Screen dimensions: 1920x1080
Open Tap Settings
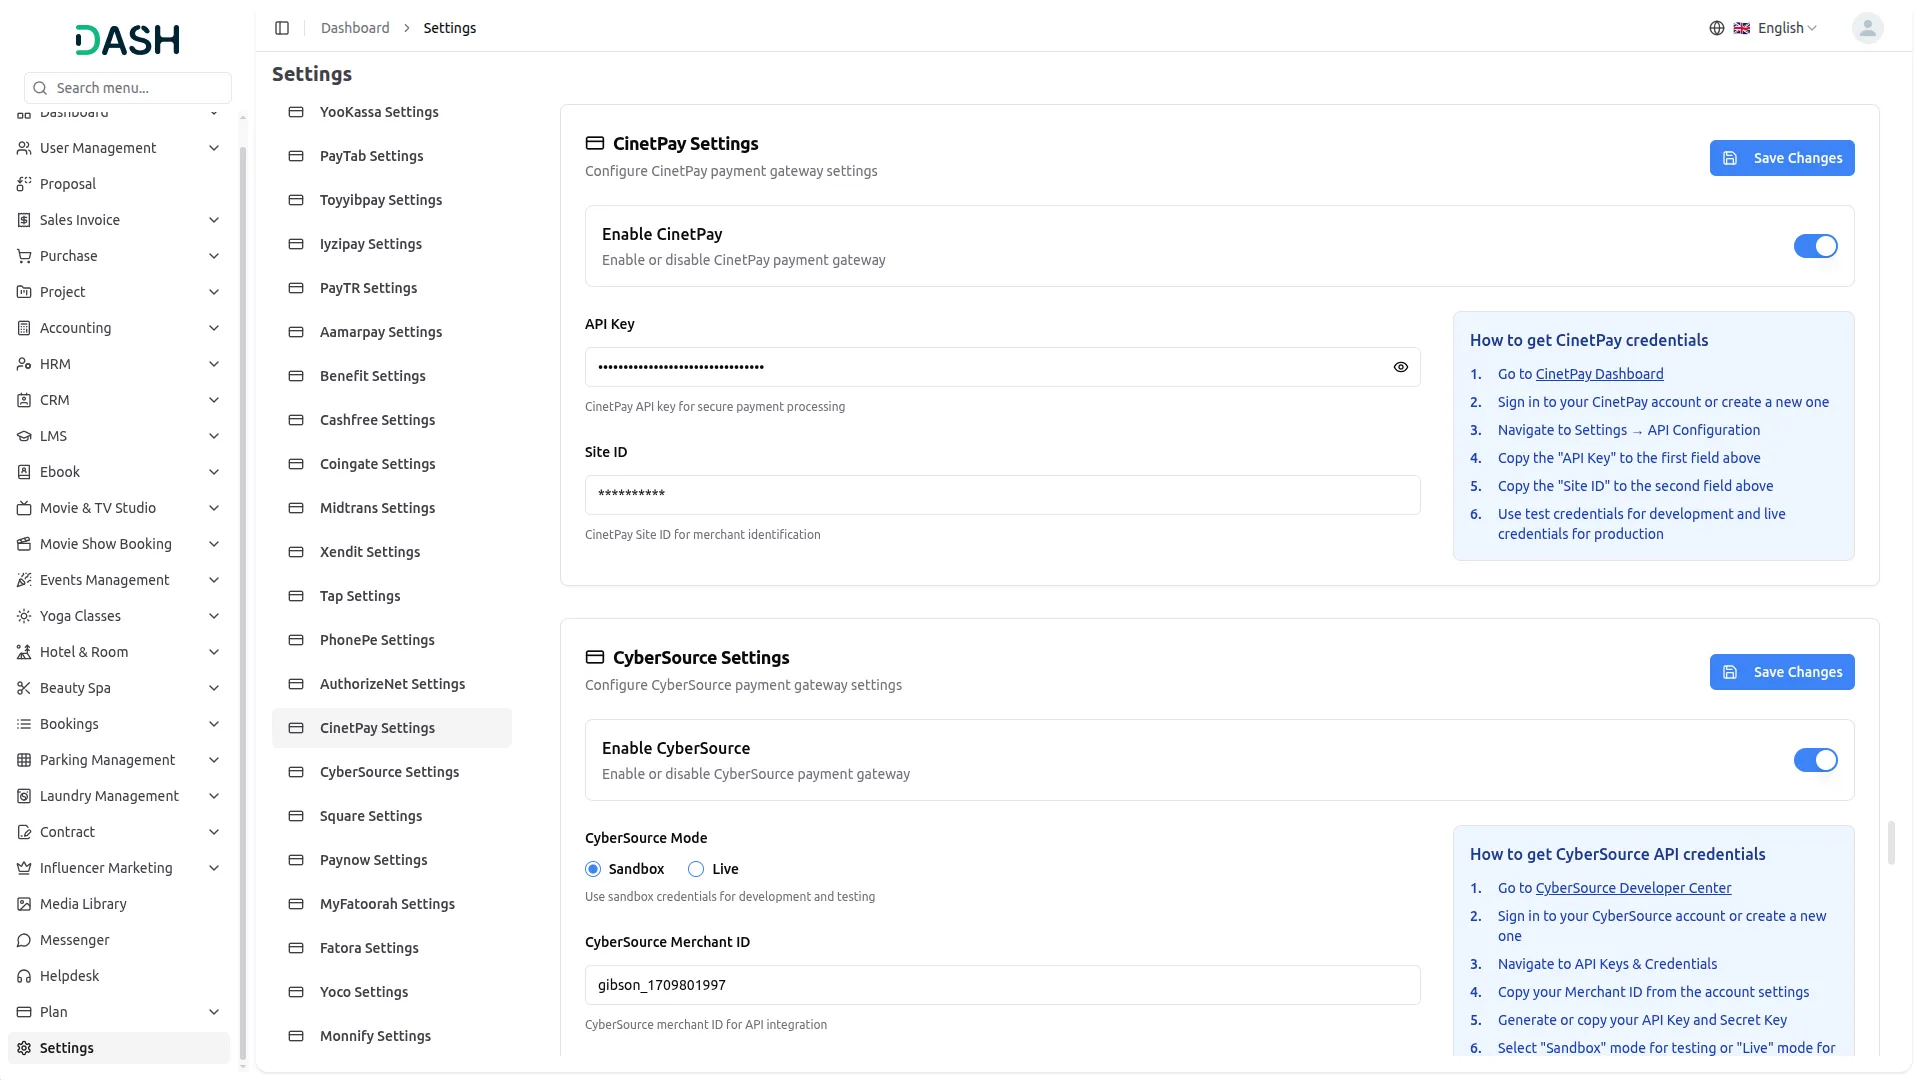coord(392,596)
